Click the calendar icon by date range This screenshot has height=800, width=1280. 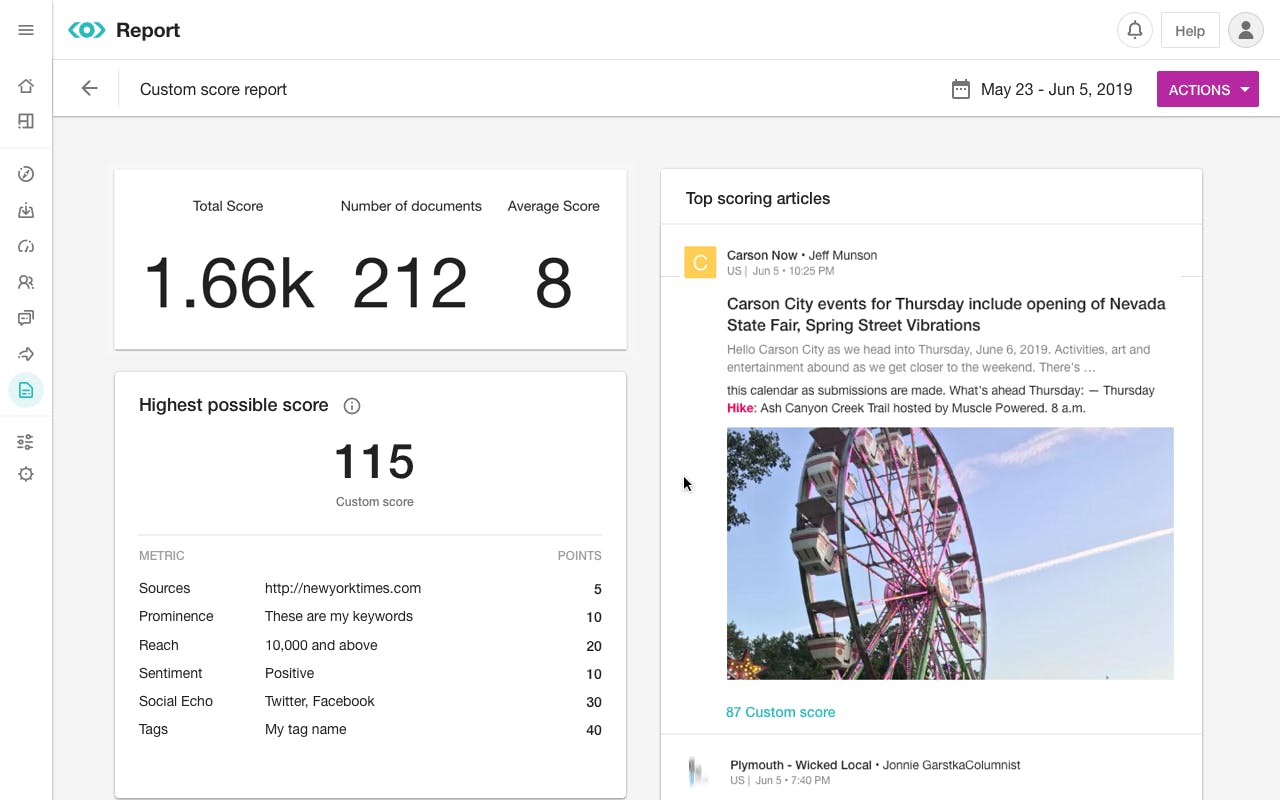960,89
